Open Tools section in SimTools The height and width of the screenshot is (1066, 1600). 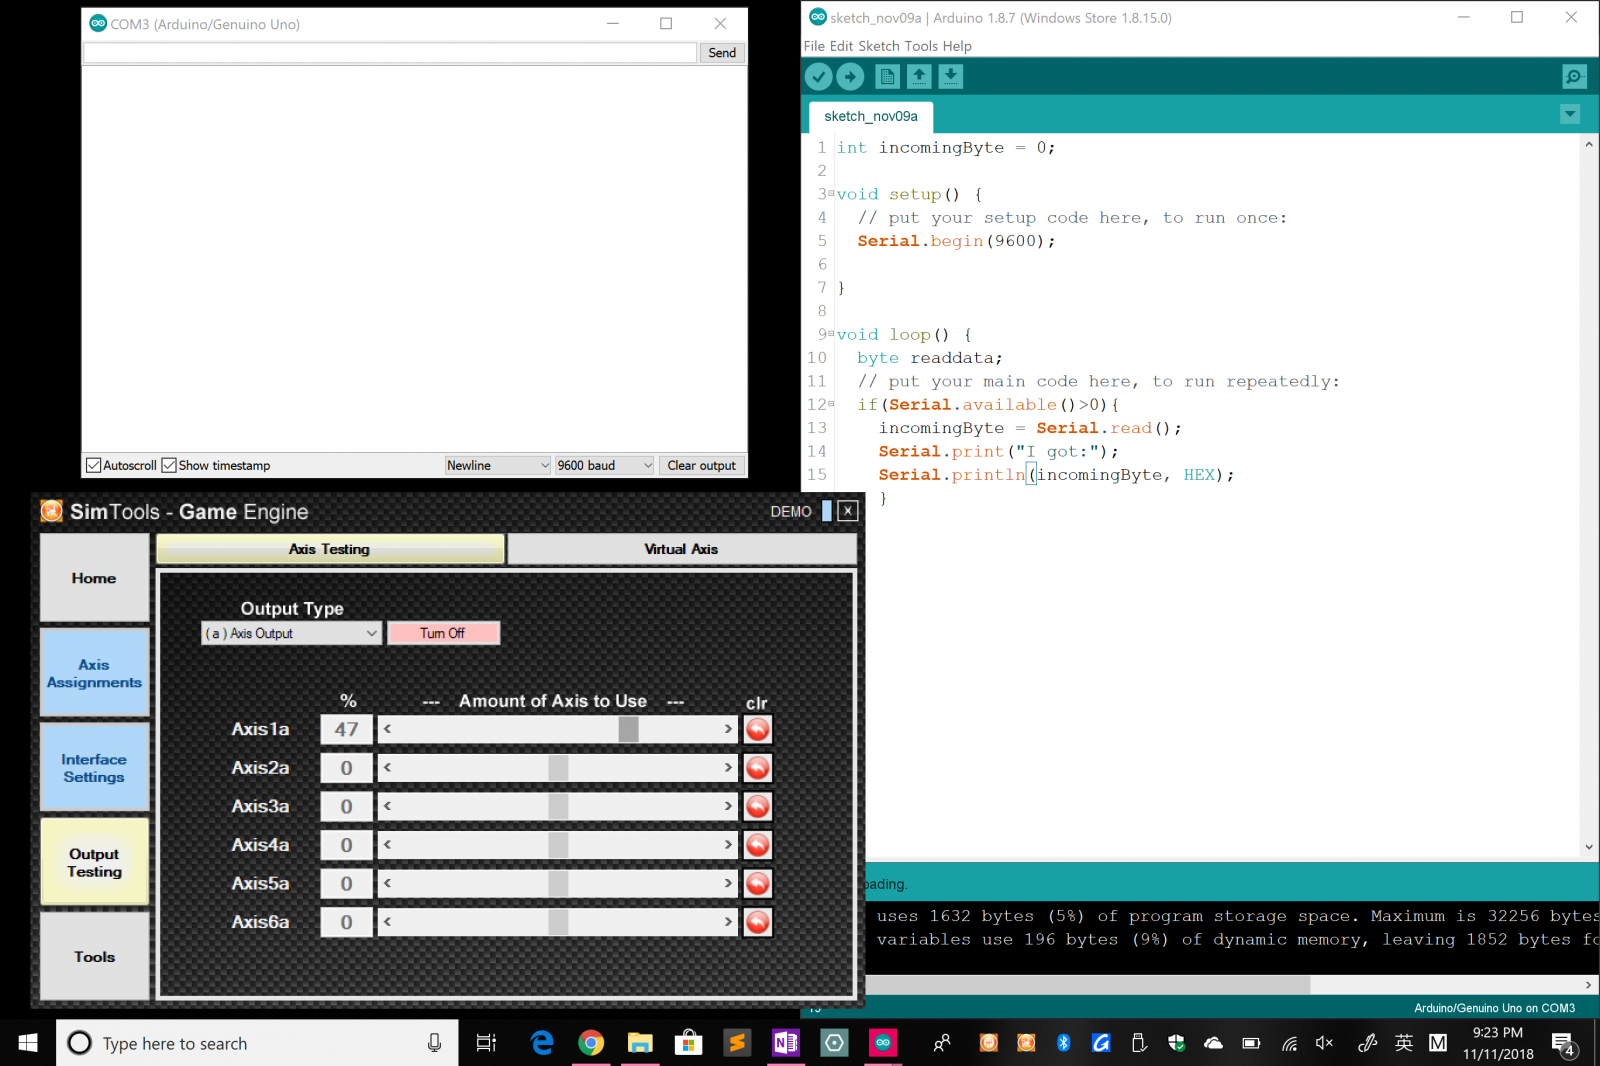(x=94, y=957)
